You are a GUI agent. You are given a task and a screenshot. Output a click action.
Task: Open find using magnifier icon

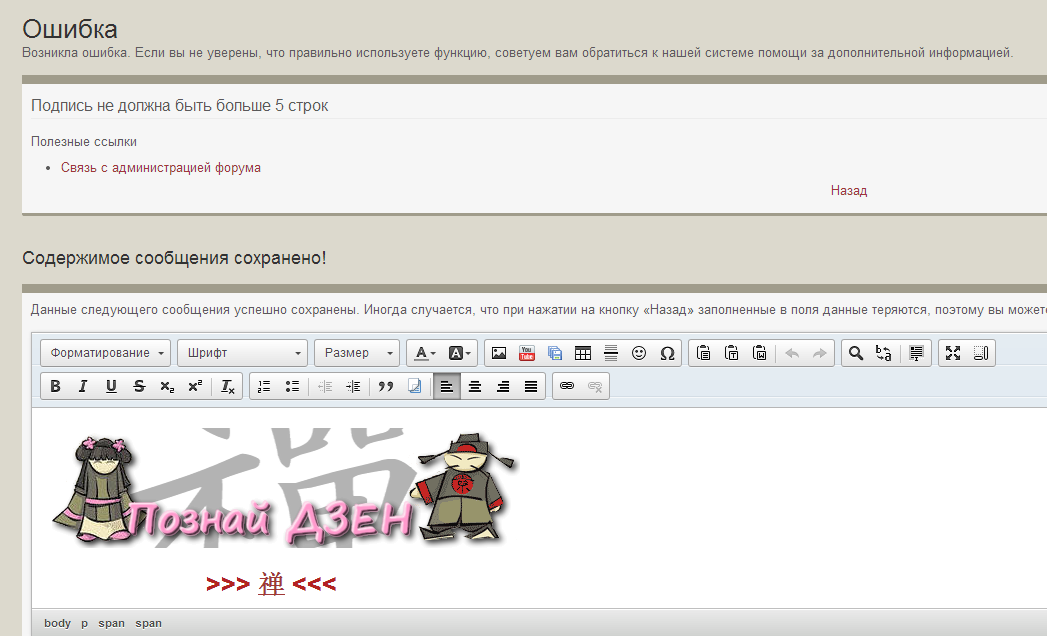[856, 353]
